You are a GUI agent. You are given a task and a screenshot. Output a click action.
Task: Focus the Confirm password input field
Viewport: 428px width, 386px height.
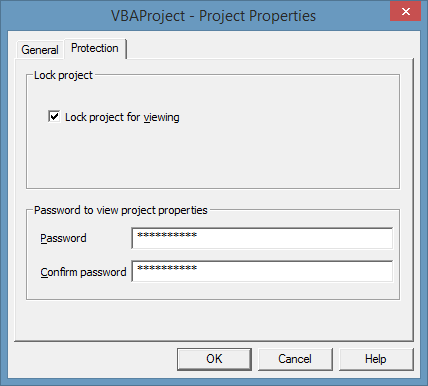(262, 271)
